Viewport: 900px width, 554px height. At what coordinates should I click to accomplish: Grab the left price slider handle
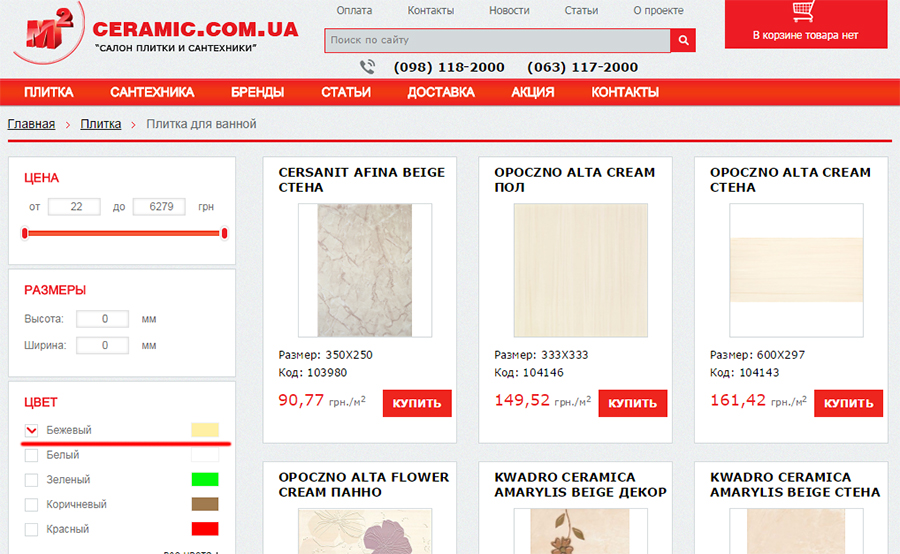[25, 233]
